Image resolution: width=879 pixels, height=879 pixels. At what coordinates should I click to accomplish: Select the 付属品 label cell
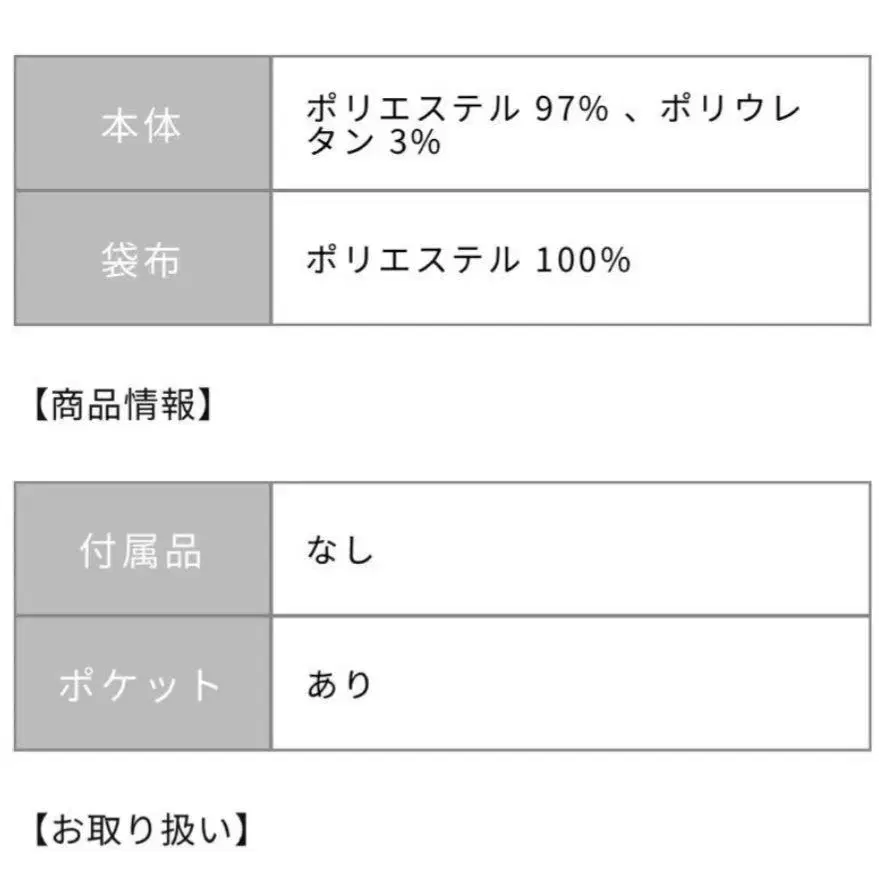pyautogui.click(x=141, y=549)
